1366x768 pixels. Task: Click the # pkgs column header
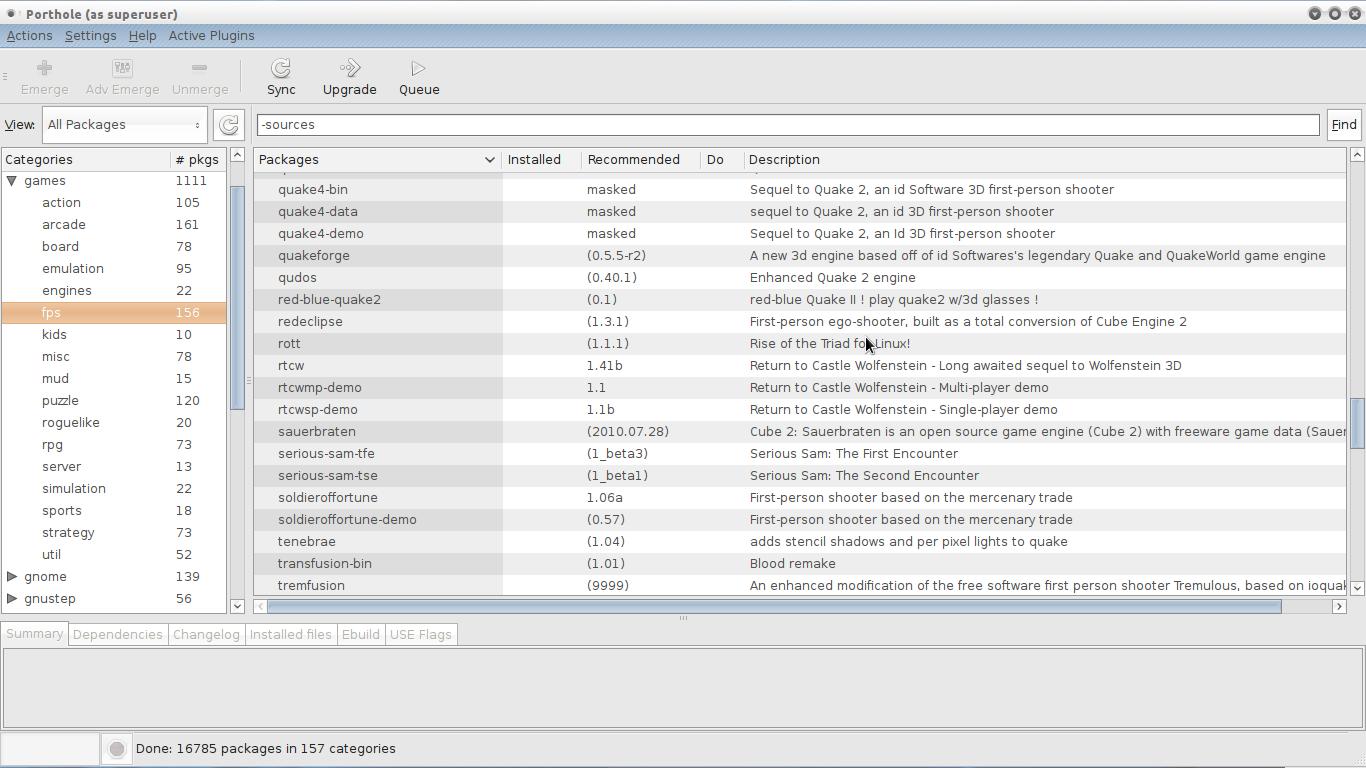tap(198, 160)
